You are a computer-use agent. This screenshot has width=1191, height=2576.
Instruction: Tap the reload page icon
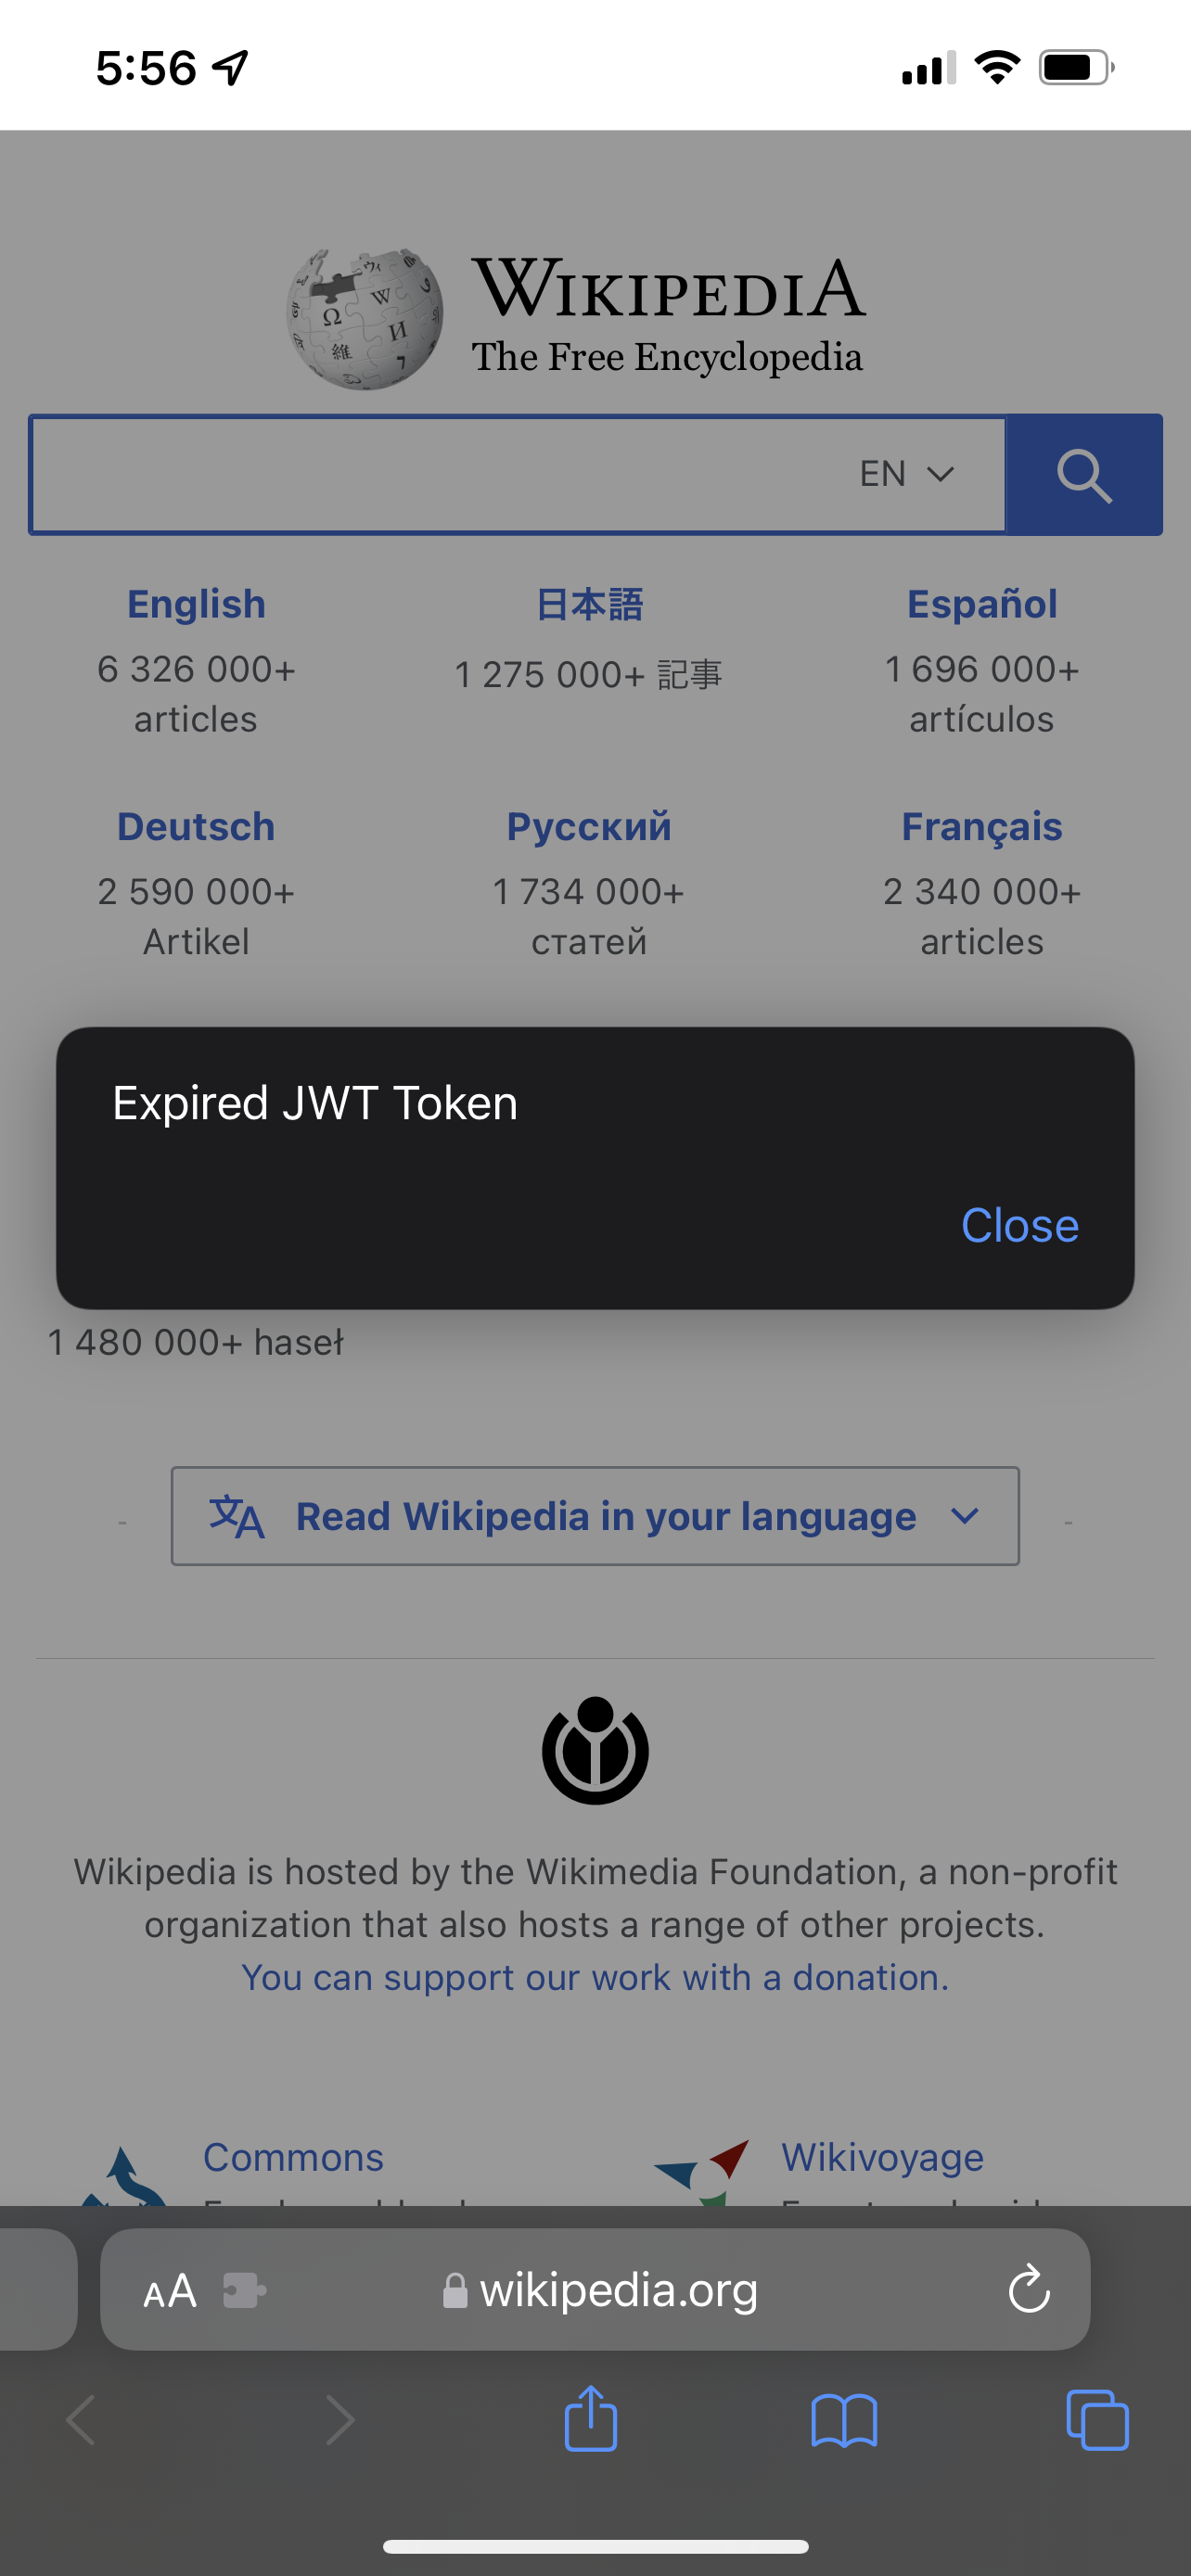point(1028,2289)
